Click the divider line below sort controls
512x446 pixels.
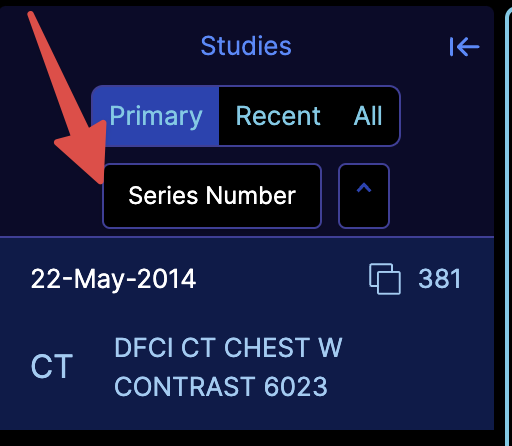point(247,237)
